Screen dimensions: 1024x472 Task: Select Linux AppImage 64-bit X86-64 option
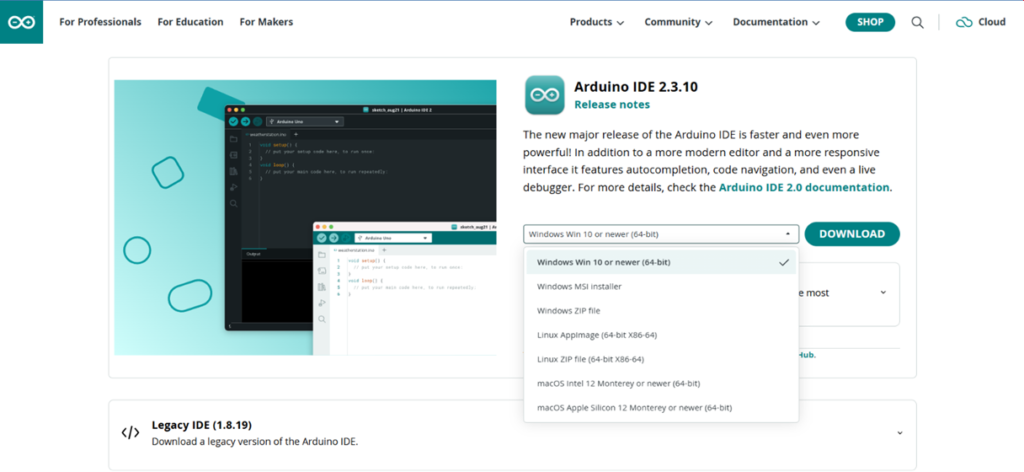661,335
